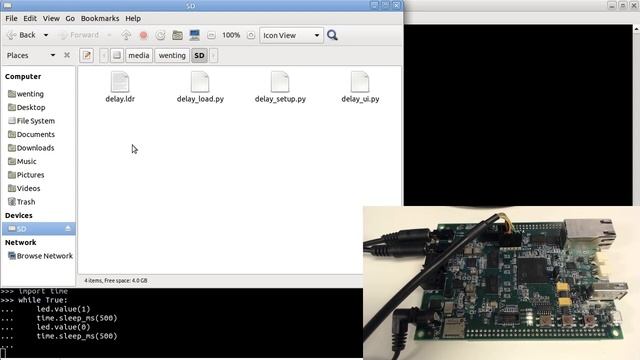
Task: Click the circuit board video thumbnail
Action: (501, 283)
